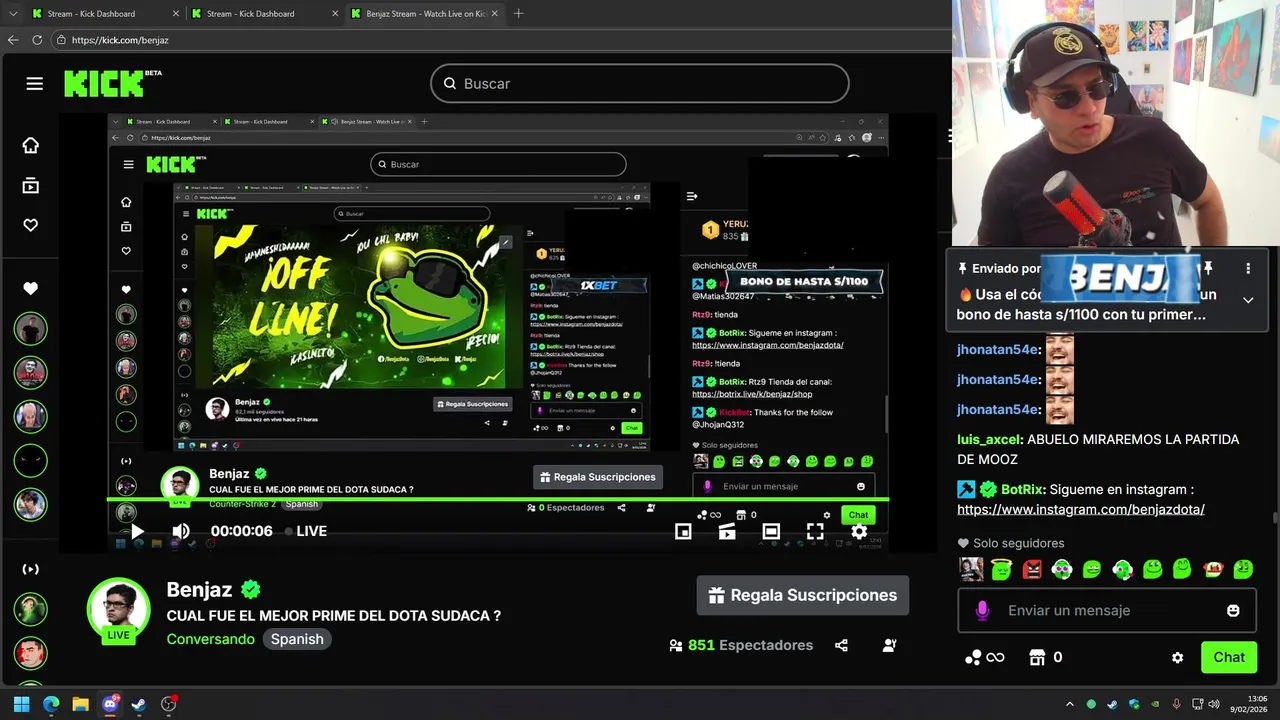The image size is (1280, 720).
Task: Enable mini player mode in video controls
Action: (x=683, y=531)
